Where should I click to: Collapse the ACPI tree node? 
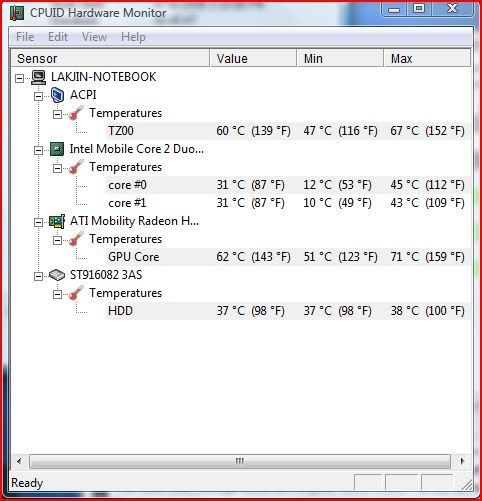click(39, 97)
